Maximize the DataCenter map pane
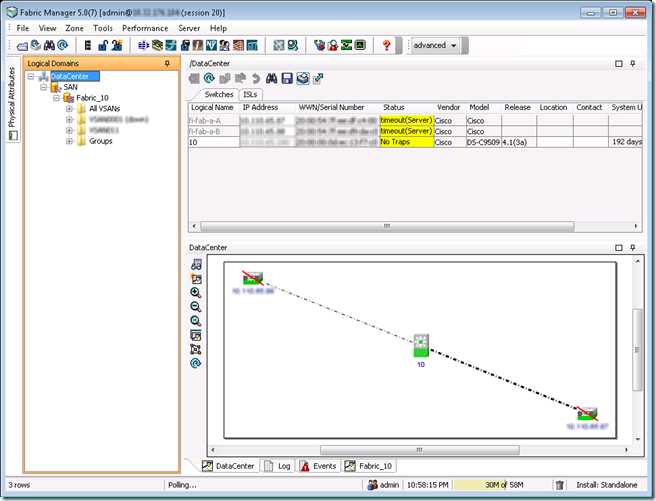 [x=619, y=248]
